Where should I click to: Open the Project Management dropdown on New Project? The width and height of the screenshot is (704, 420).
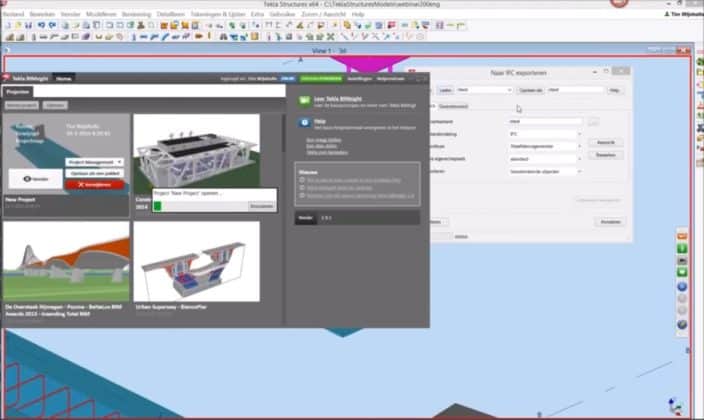coord(94,162)
